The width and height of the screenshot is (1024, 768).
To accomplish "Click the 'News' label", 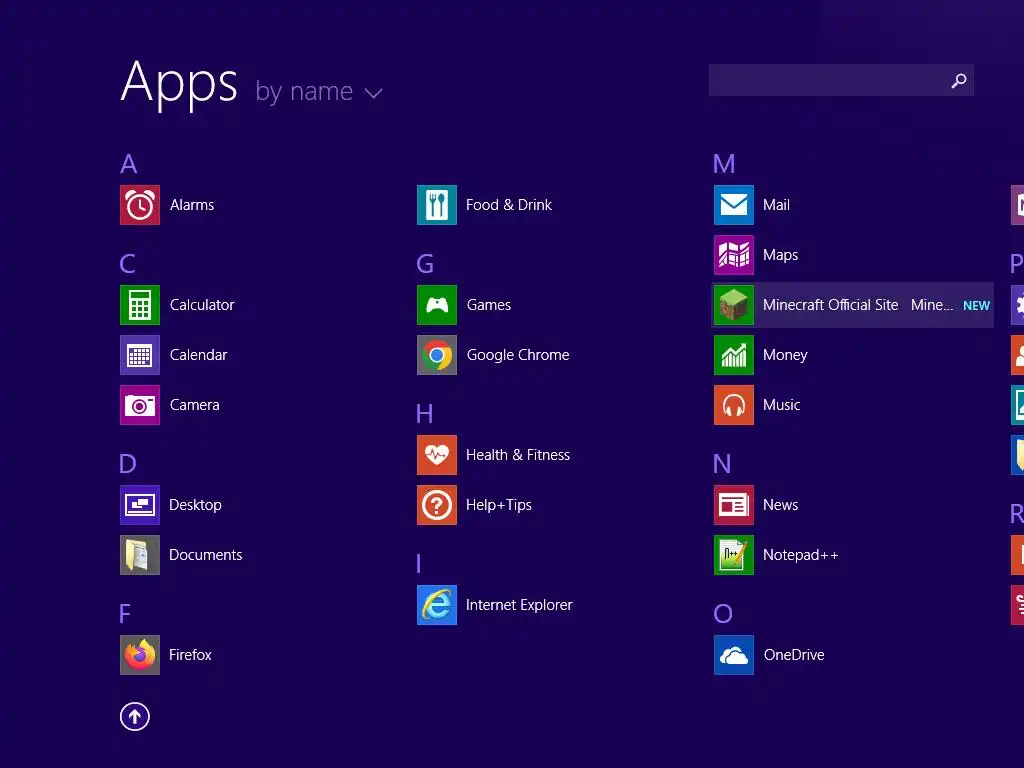I will tap(780, 505).
